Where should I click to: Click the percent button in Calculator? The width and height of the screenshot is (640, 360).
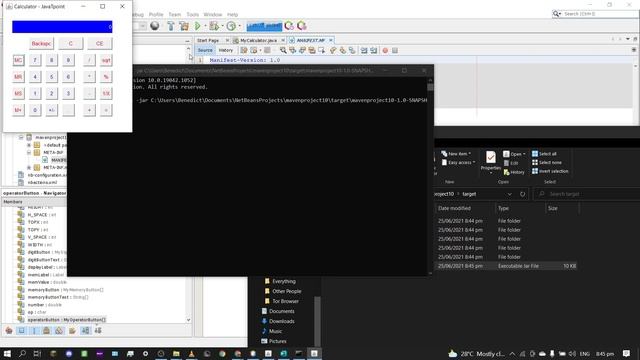[106, 77]
